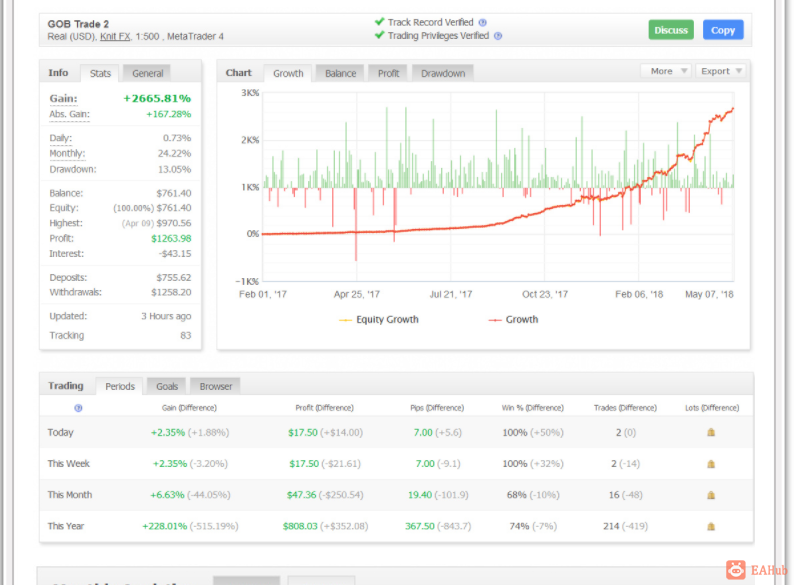Click help icon beside Trading Privileges Verified

click(x=498, y=36)
